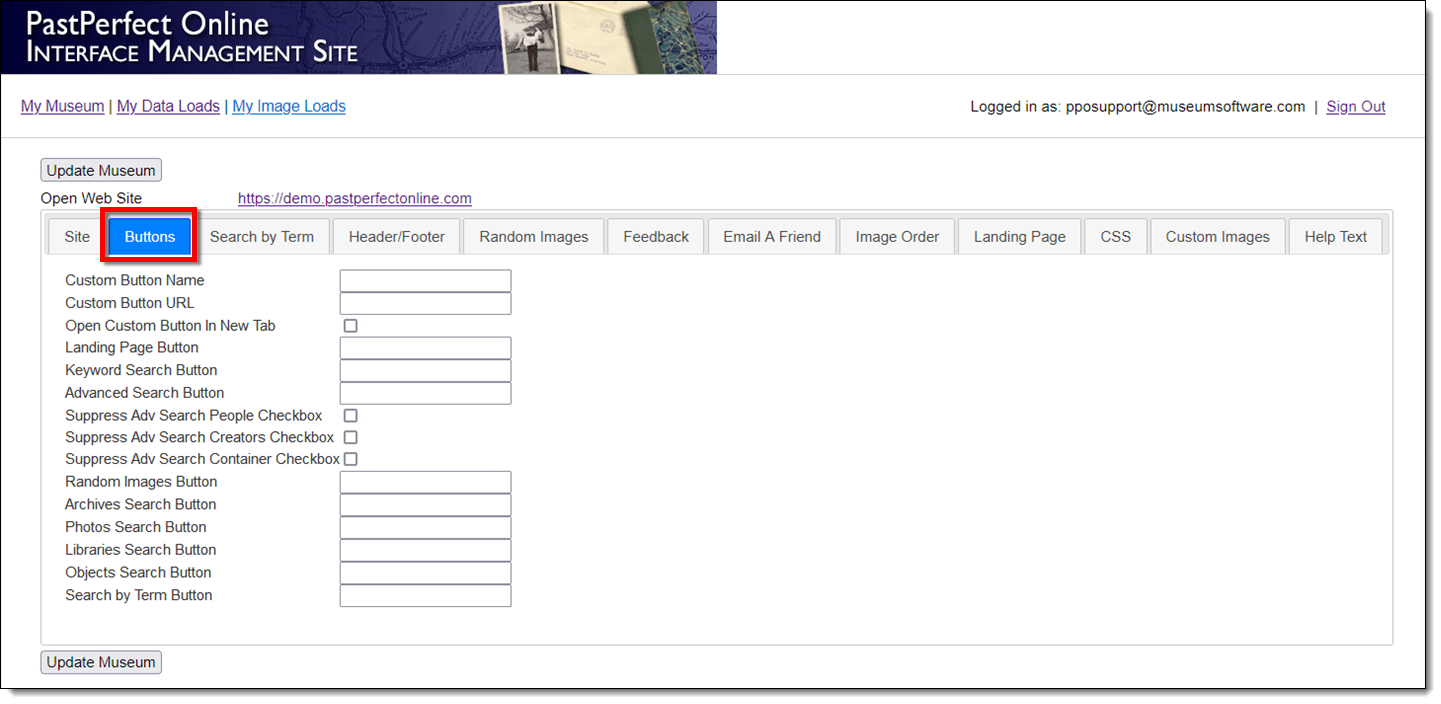The image size is (1441, 704).
Task: Open the Search by Term tab
Action: coord(261,237)
